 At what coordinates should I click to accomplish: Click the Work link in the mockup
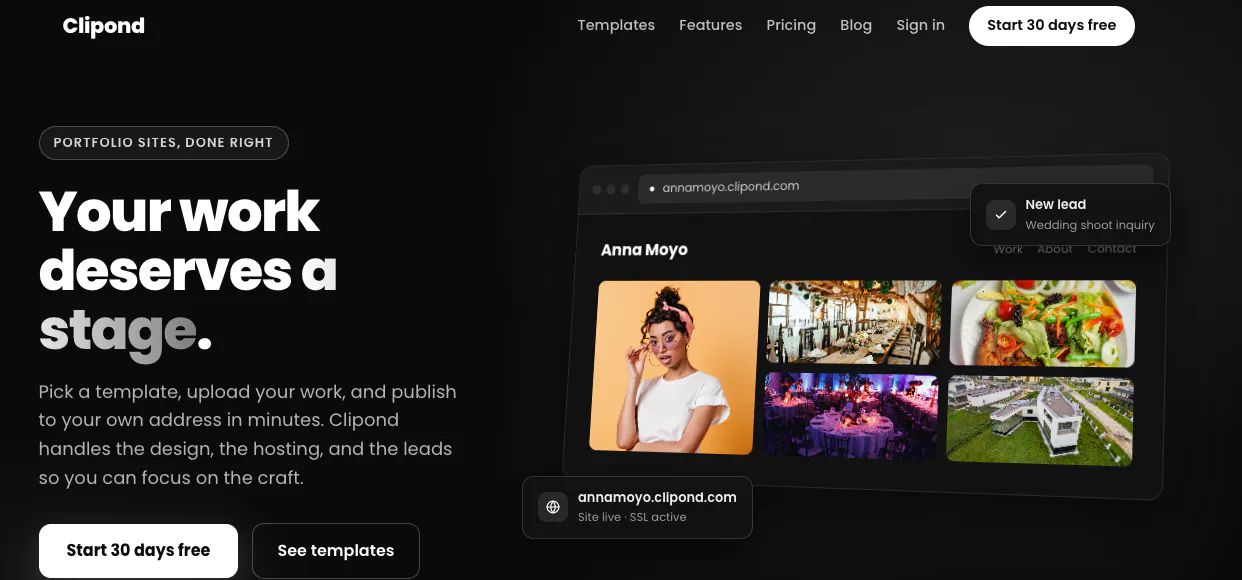[x=1008, y=249]
